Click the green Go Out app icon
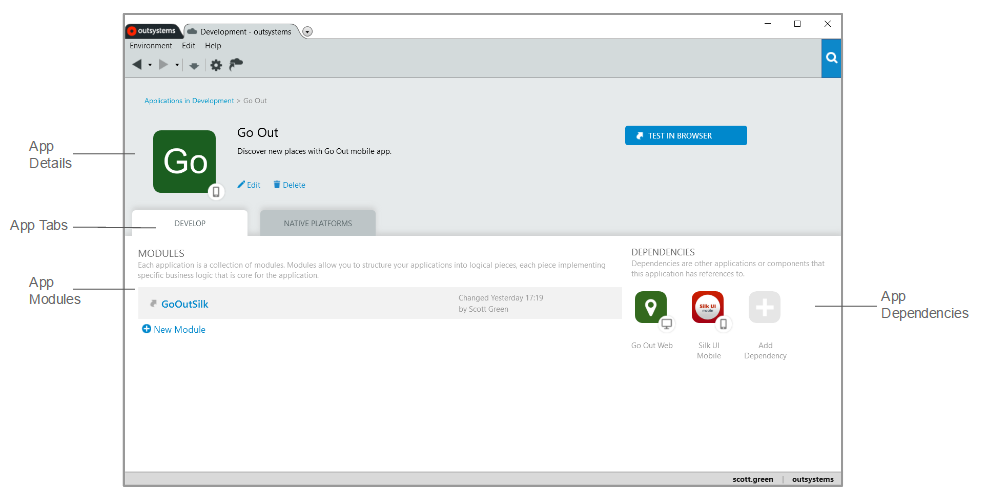The height and width of the screenshot is (495, 981). [x=184, y=161]
